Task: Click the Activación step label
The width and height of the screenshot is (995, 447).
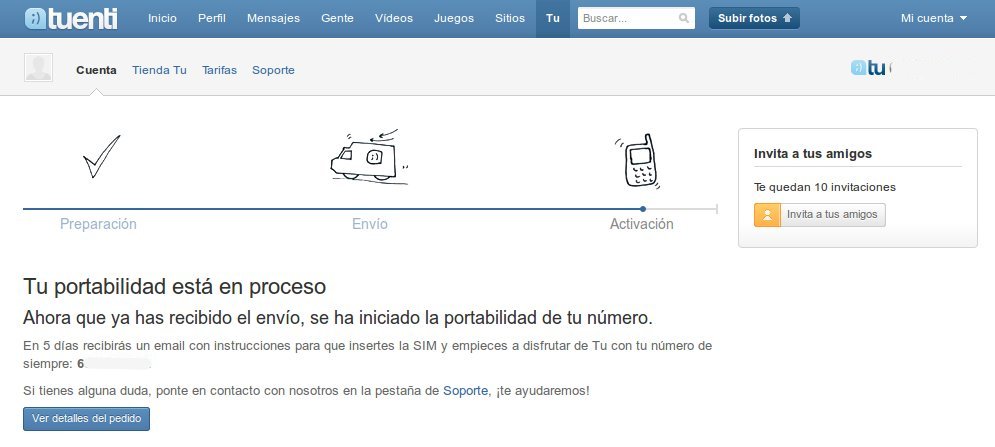Action: 642,224
